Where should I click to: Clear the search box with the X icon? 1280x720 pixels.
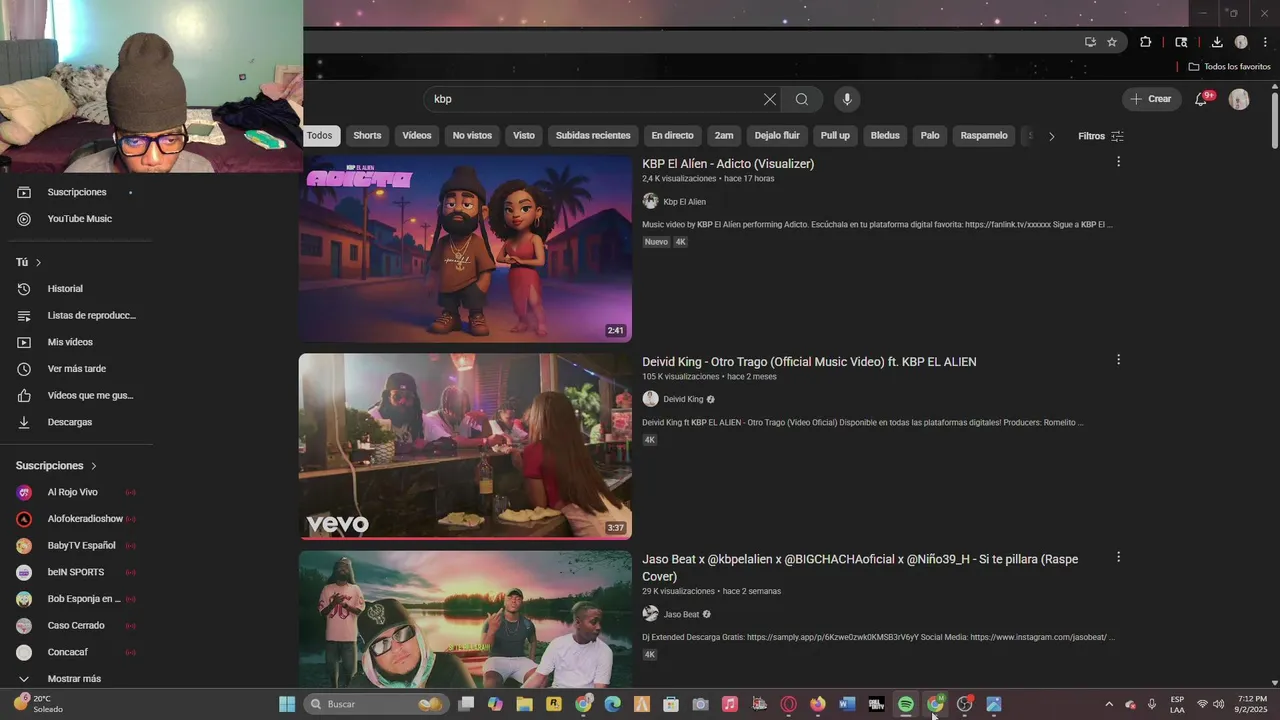click(769, 99)
